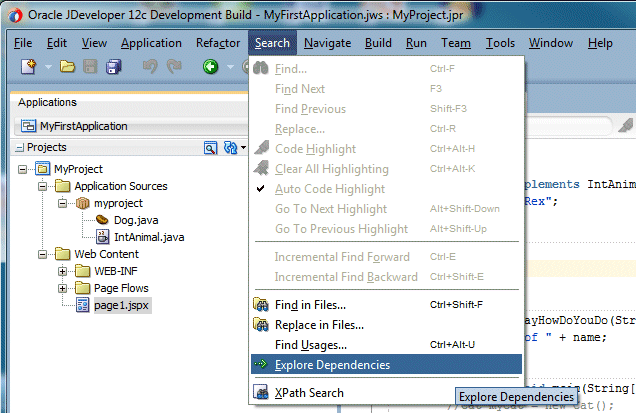Select the WEB-INF folder label
This screenshot has width=636, height=413.
click(x=116, y=271)
